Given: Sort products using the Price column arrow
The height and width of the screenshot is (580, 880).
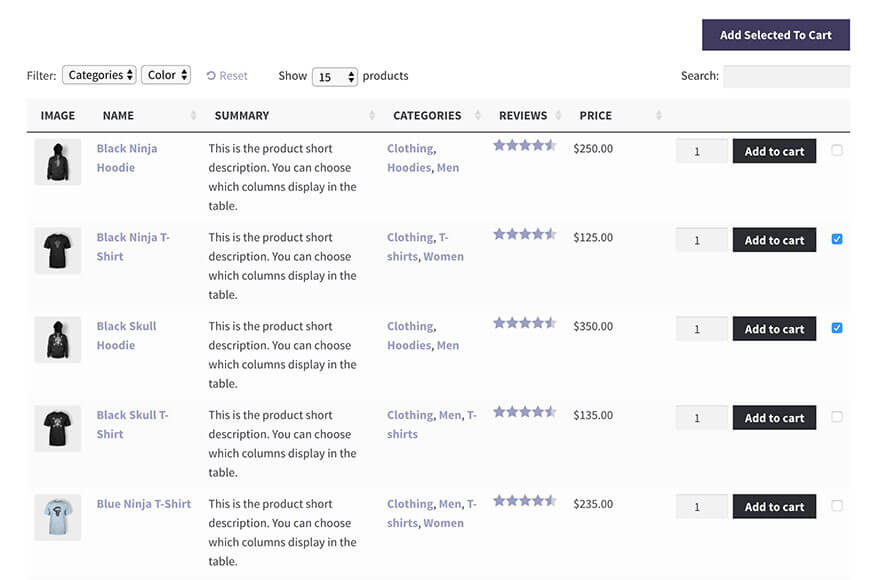Looking at the screenshot, I should click(657, 115).
